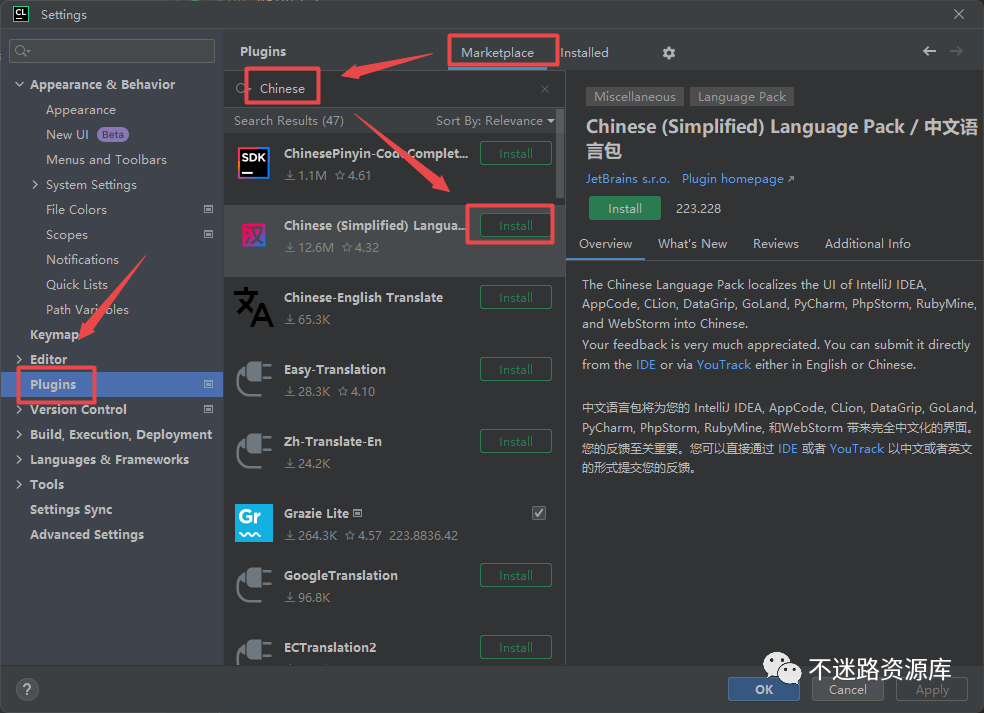Viewport: 984px width, 713px height.
Task: Open the Additional Info tab
Action: click(x=867, y=244)
